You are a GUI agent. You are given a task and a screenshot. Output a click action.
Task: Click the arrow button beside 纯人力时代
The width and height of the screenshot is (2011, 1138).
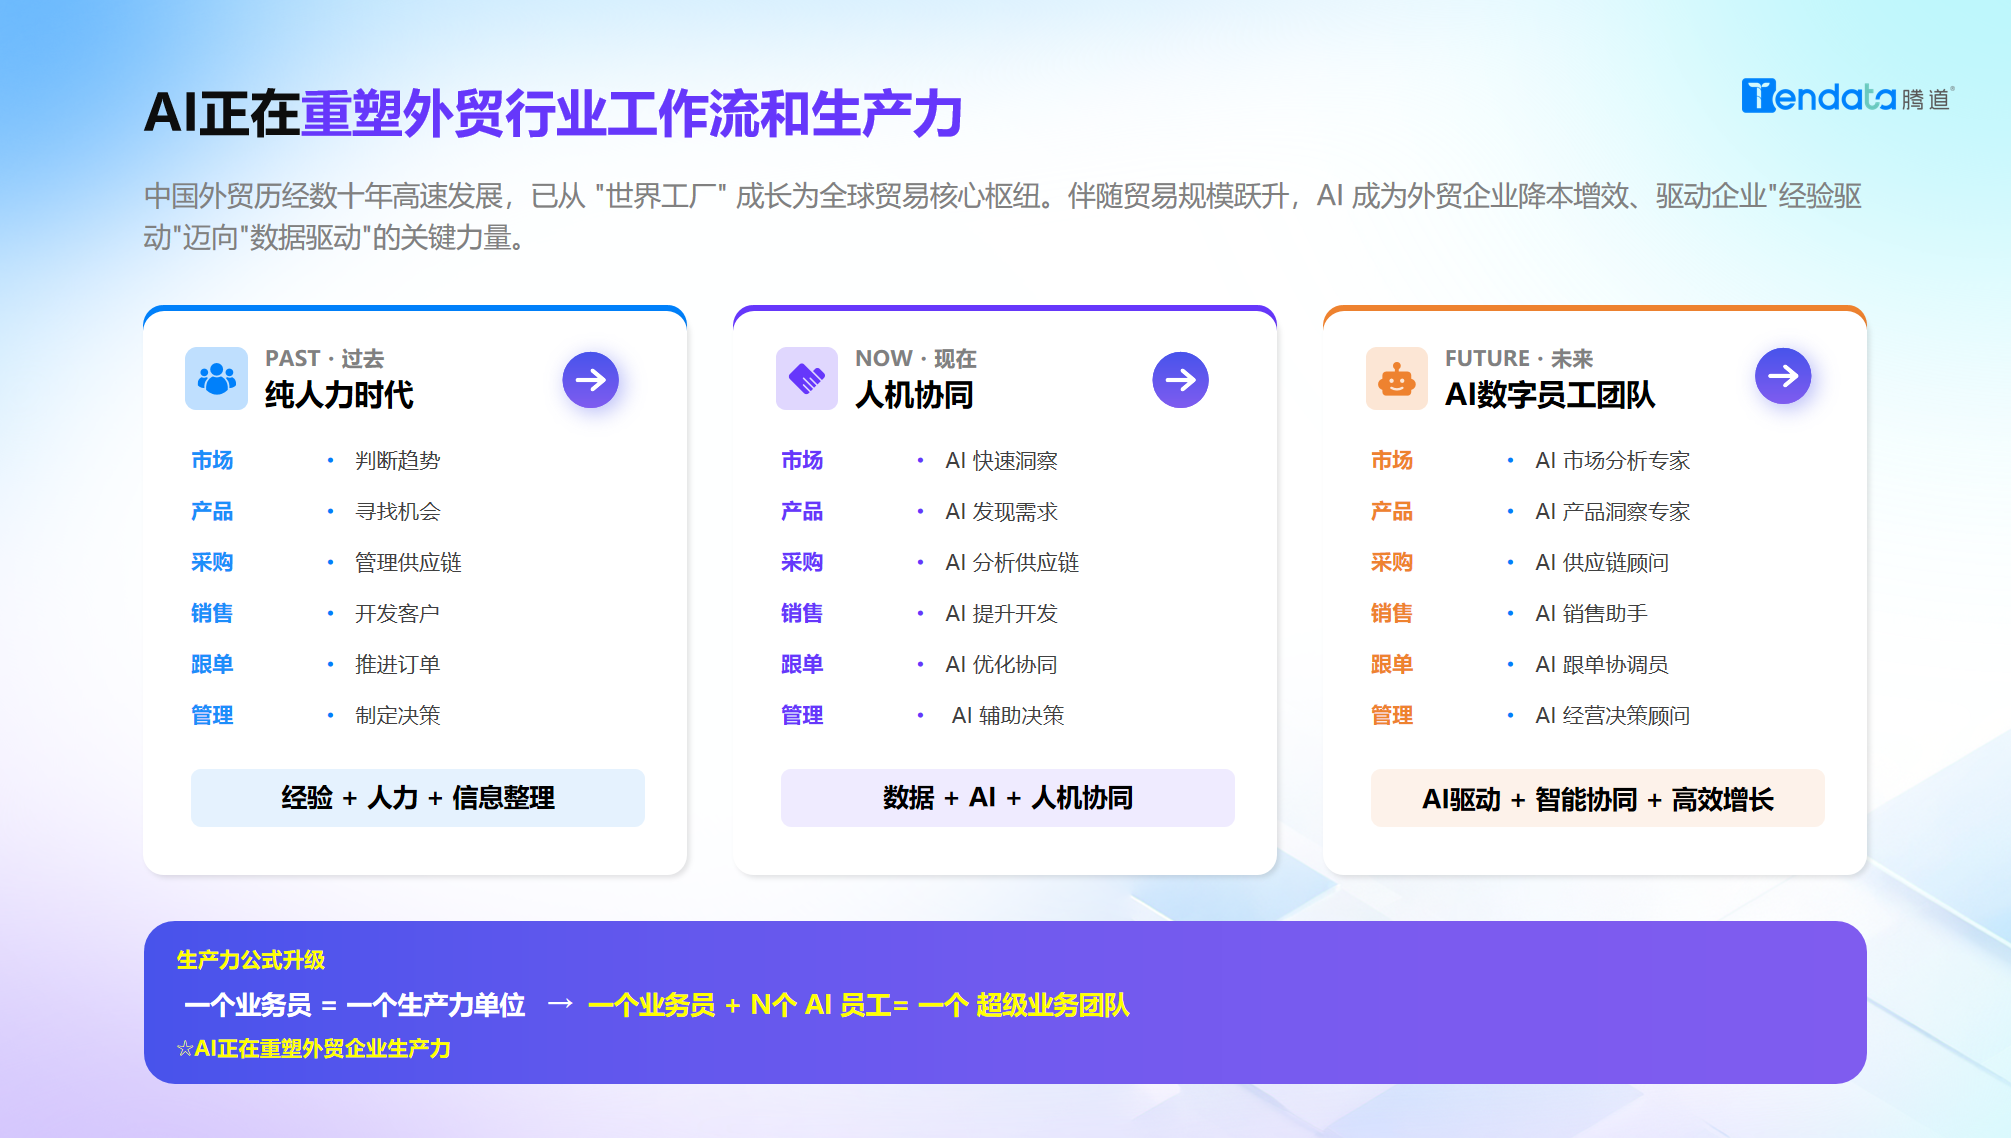pos(591,380)
